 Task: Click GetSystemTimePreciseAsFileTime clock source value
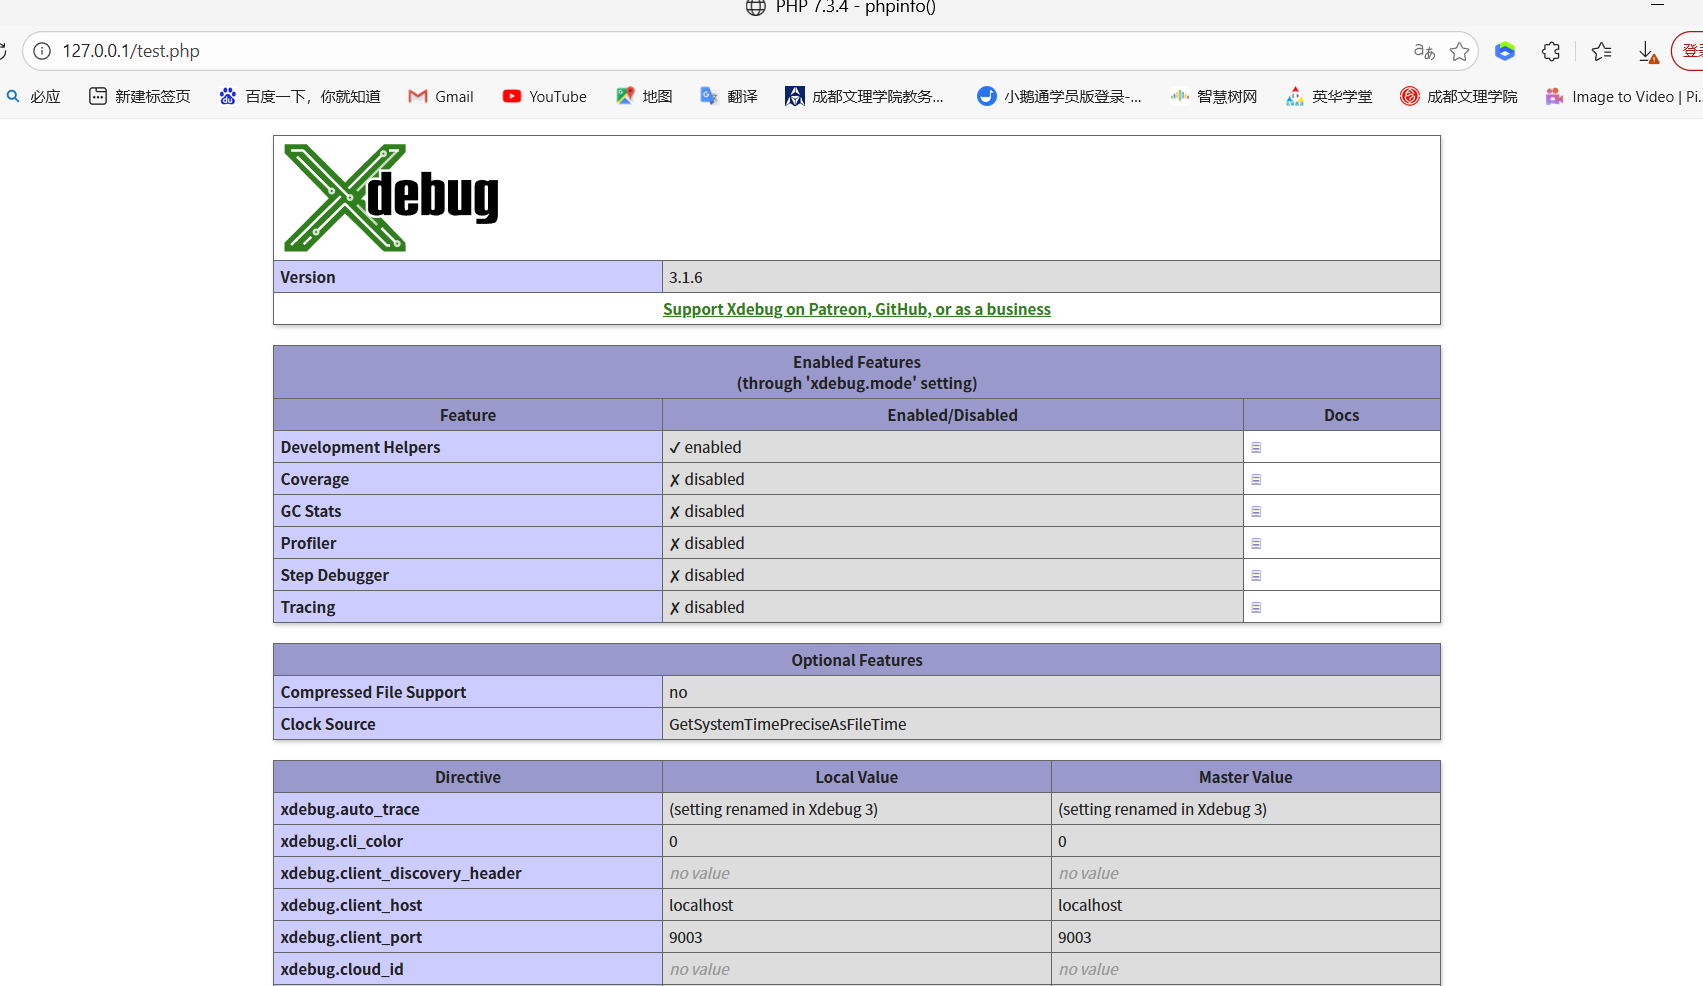pos(788,724)
